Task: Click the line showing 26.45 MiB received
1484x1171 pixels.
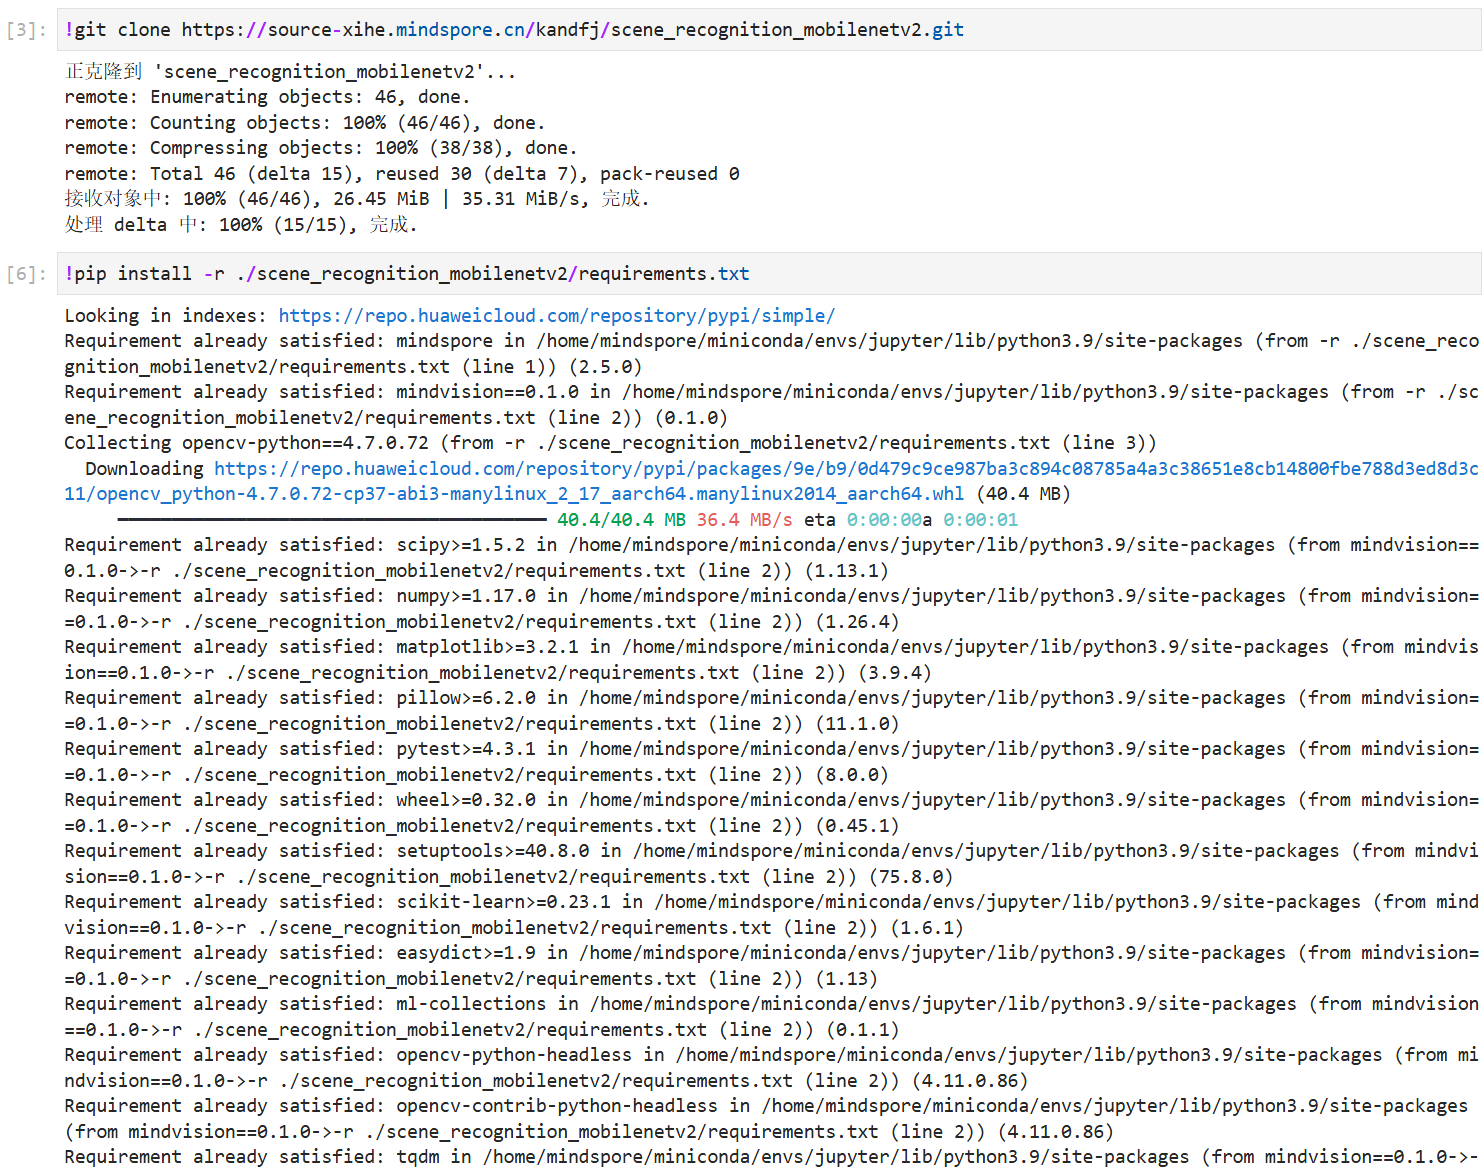Action: (357, 199)
